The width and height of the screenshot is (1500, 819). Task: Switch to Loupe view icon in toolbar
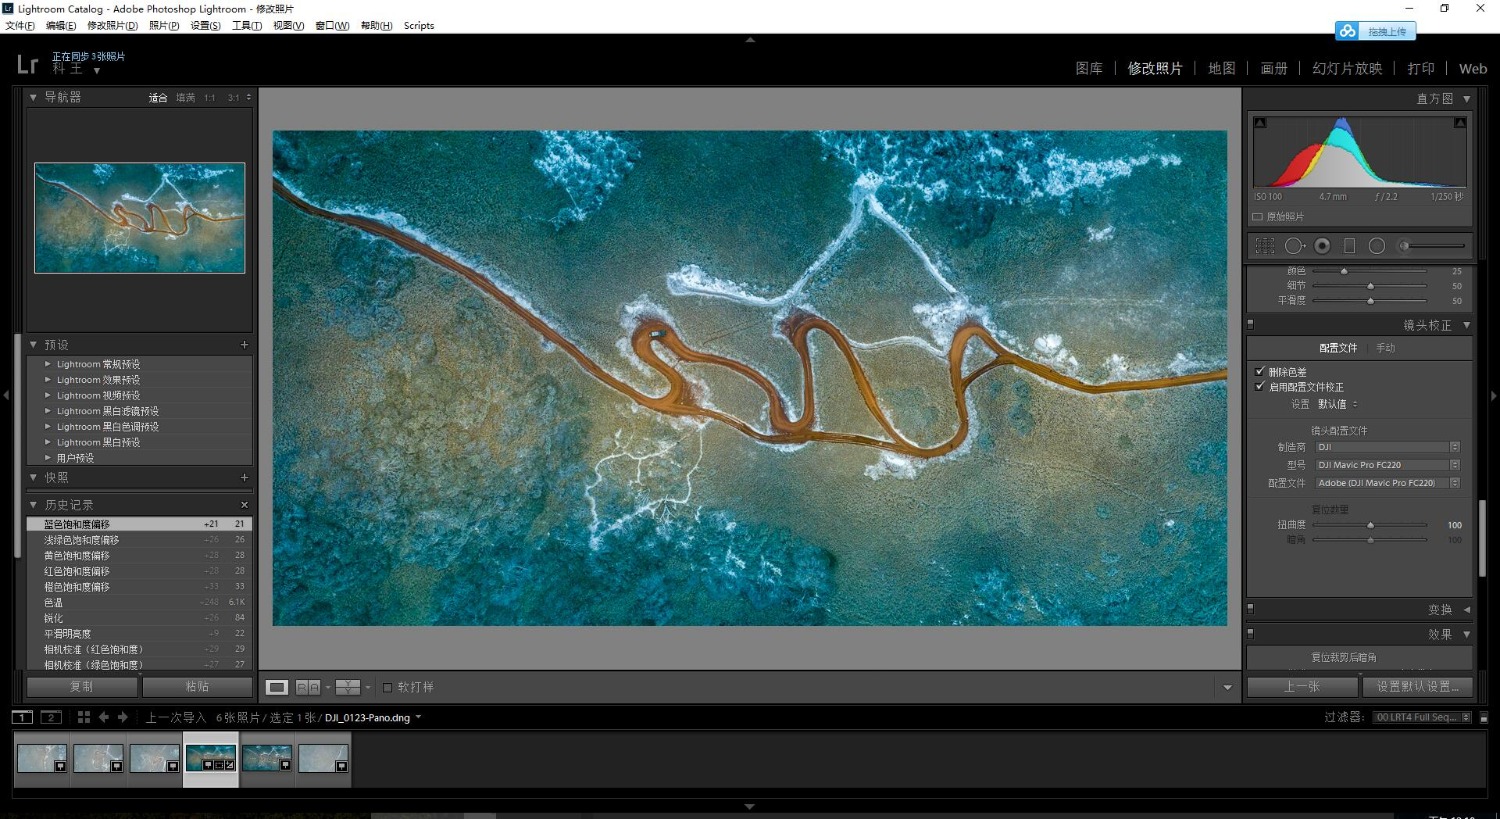(x=277, y=687)
